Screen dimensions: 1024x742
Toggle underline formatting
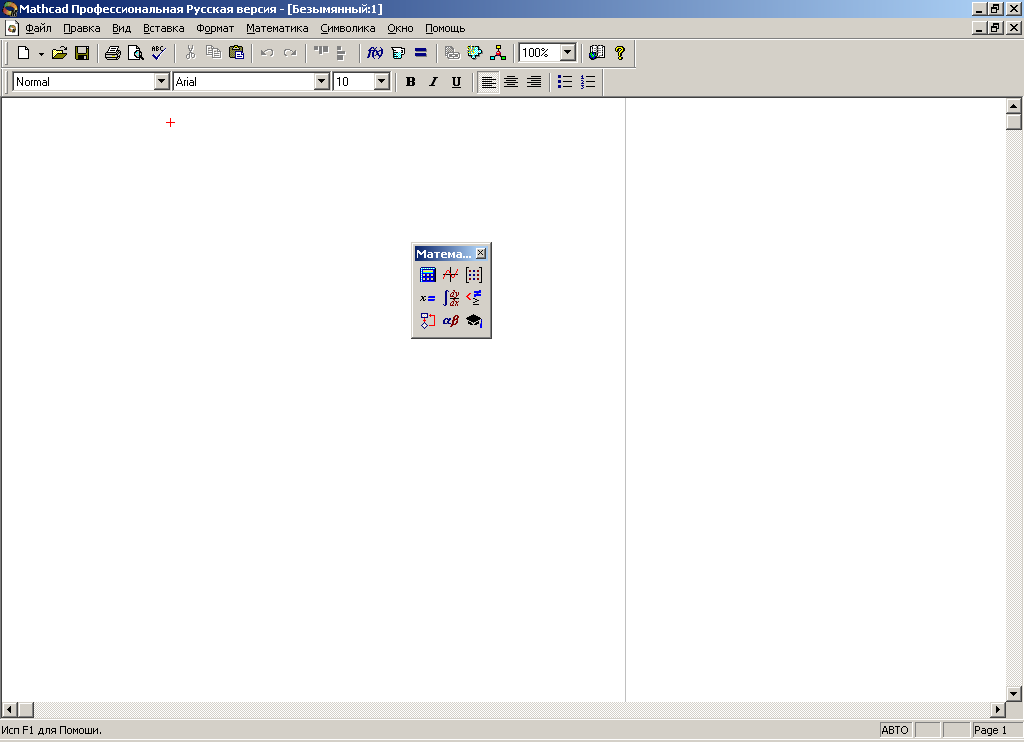[x=456, y=82]
